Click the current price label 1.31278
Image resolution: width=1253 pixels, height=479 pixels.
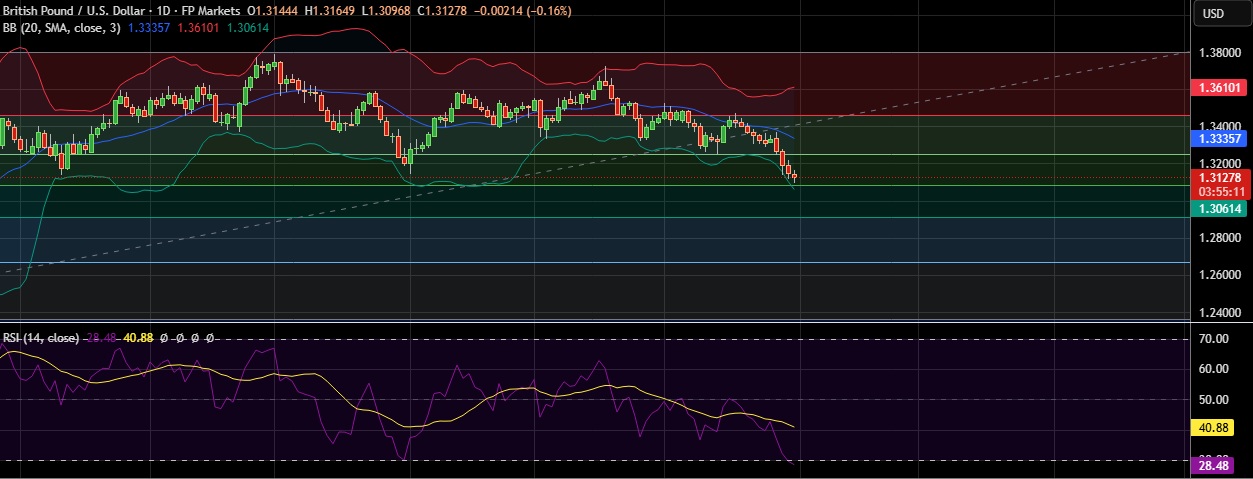click(1219, 177)
